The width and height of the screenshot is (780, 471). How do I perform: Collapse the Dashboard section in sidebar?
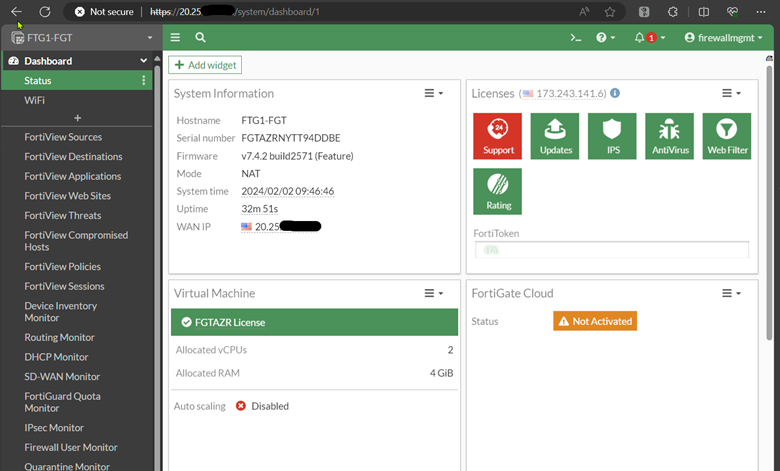(x=144, y=61)
